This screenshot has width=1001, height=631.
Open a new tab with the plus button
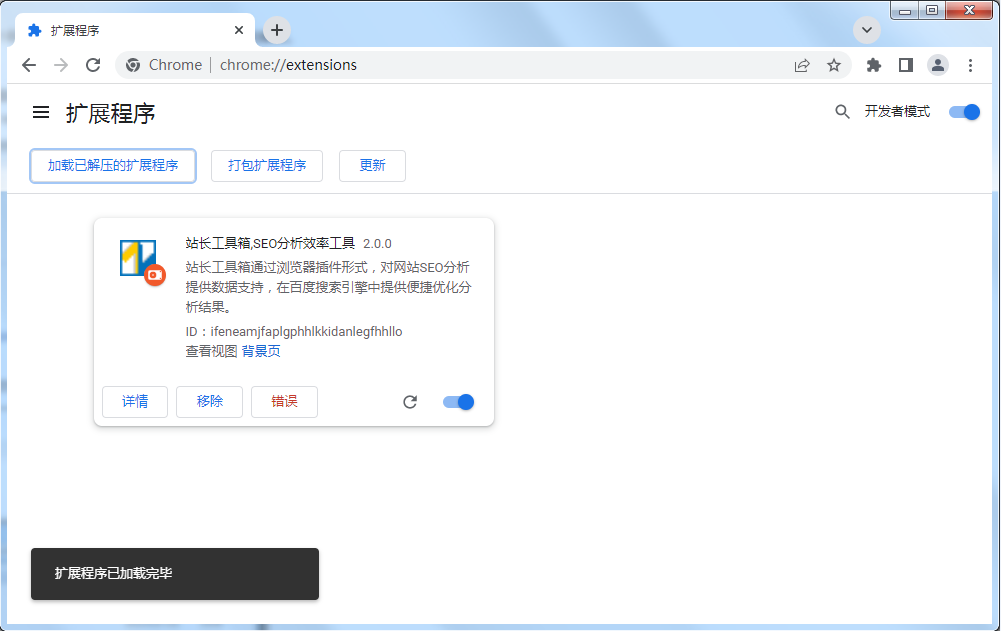pos(276,30)
